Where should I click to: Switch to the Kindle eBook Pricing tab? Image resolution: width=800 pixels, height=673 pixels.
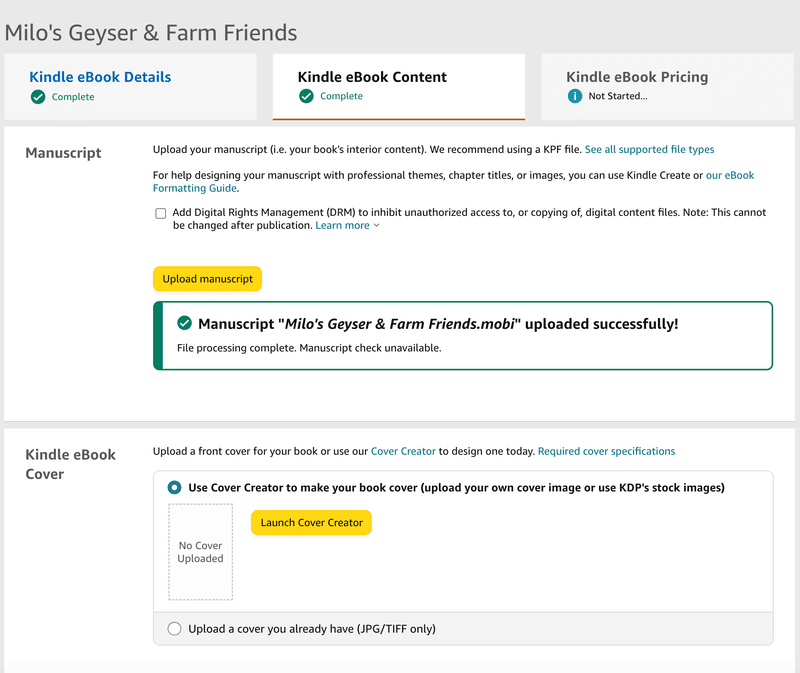pyautogui.click(x=637, y=77)
